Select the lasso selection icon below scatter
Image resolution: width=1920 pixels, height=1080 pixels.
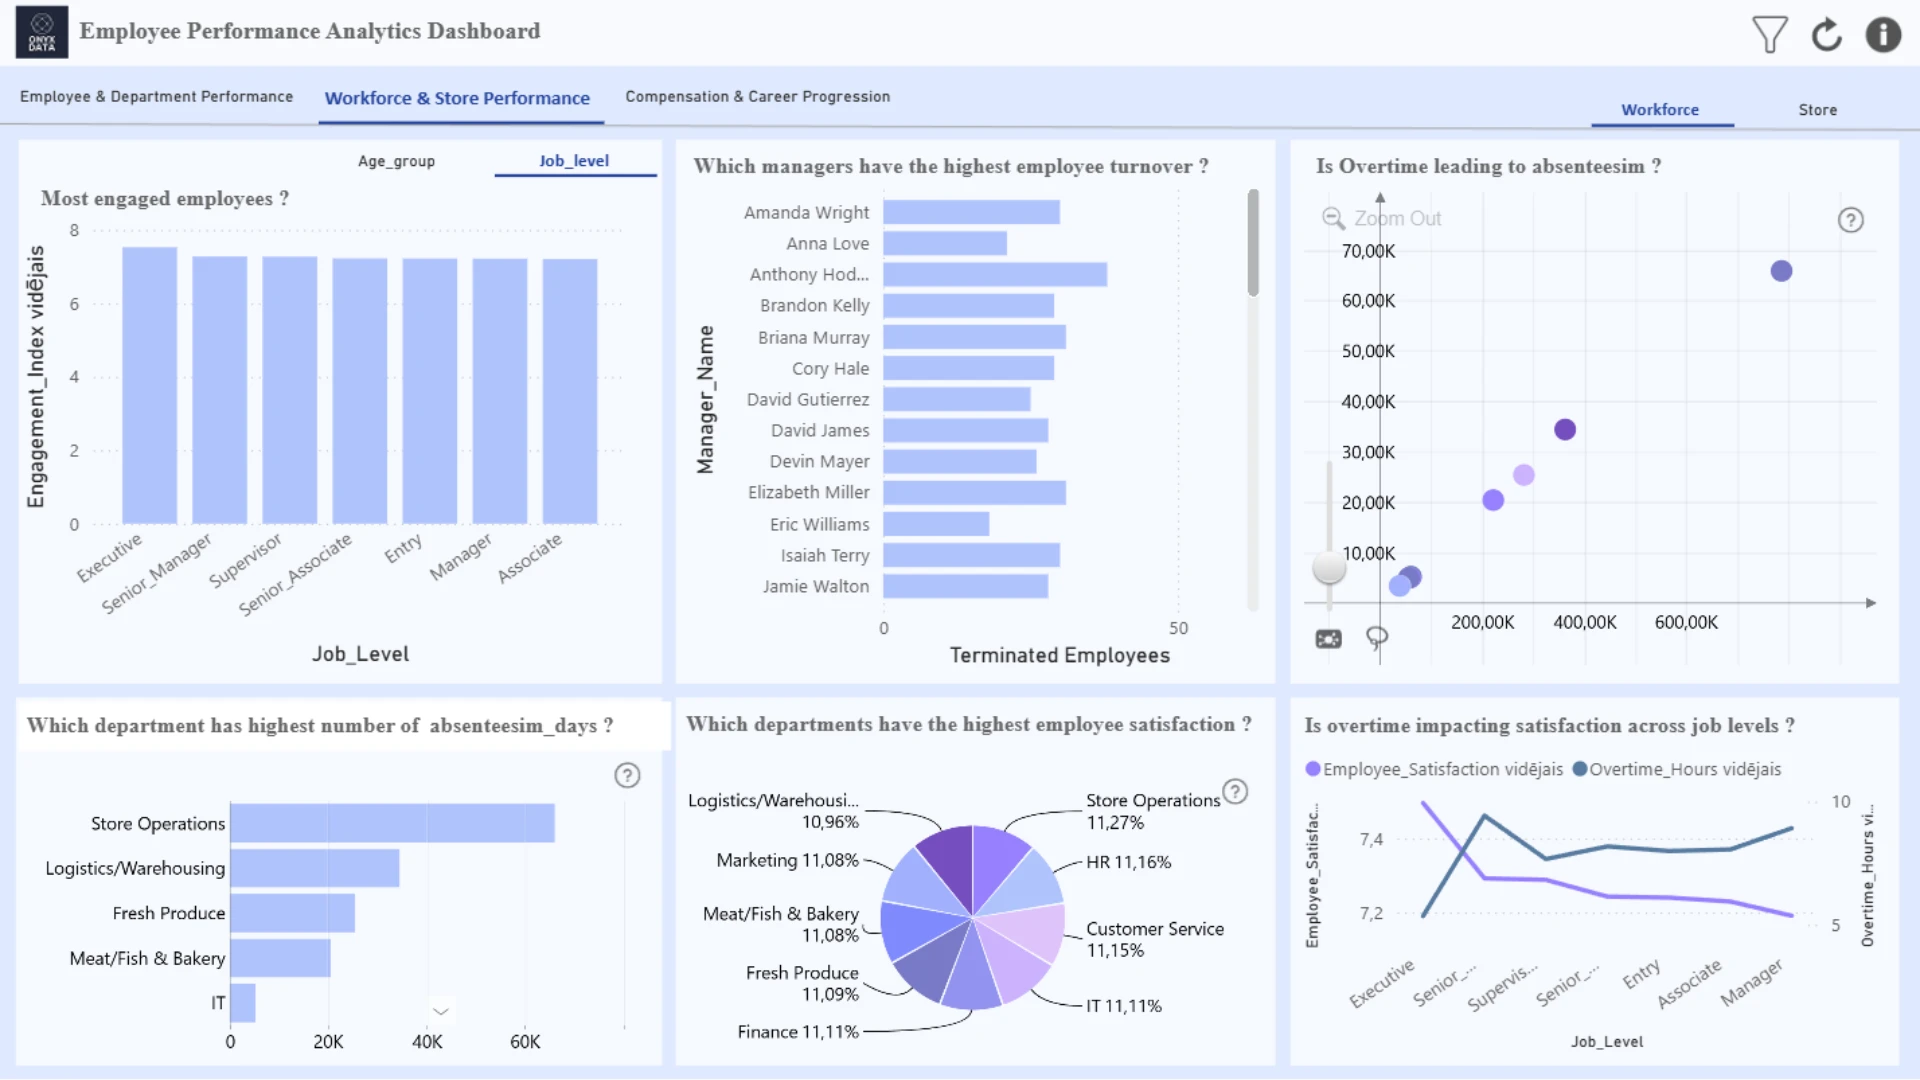[1377, 638]
